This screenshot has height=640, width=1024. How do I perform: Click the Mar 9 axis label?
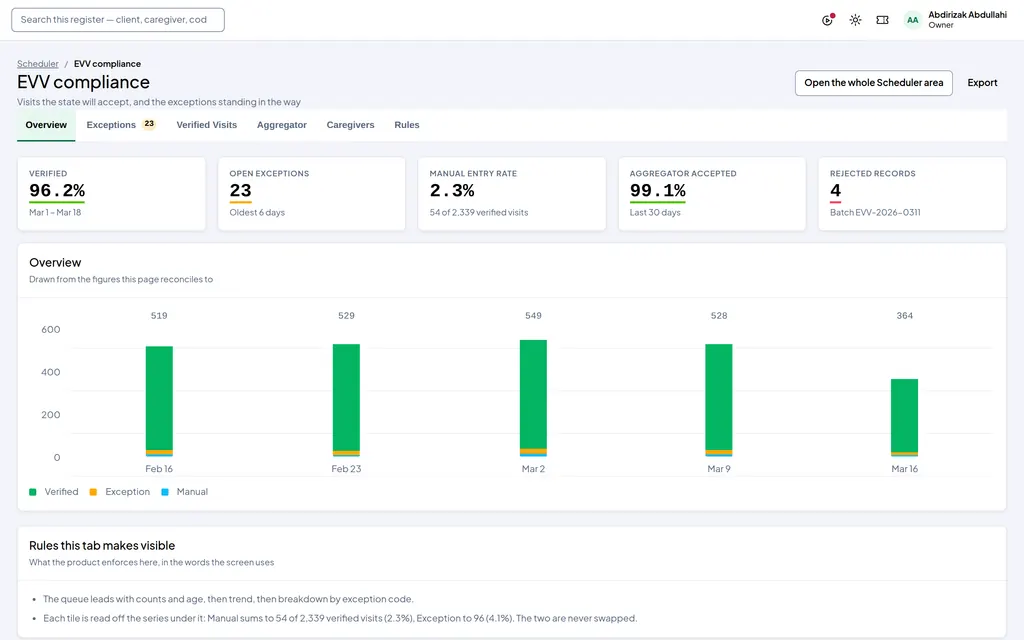(x=718, y=469)
